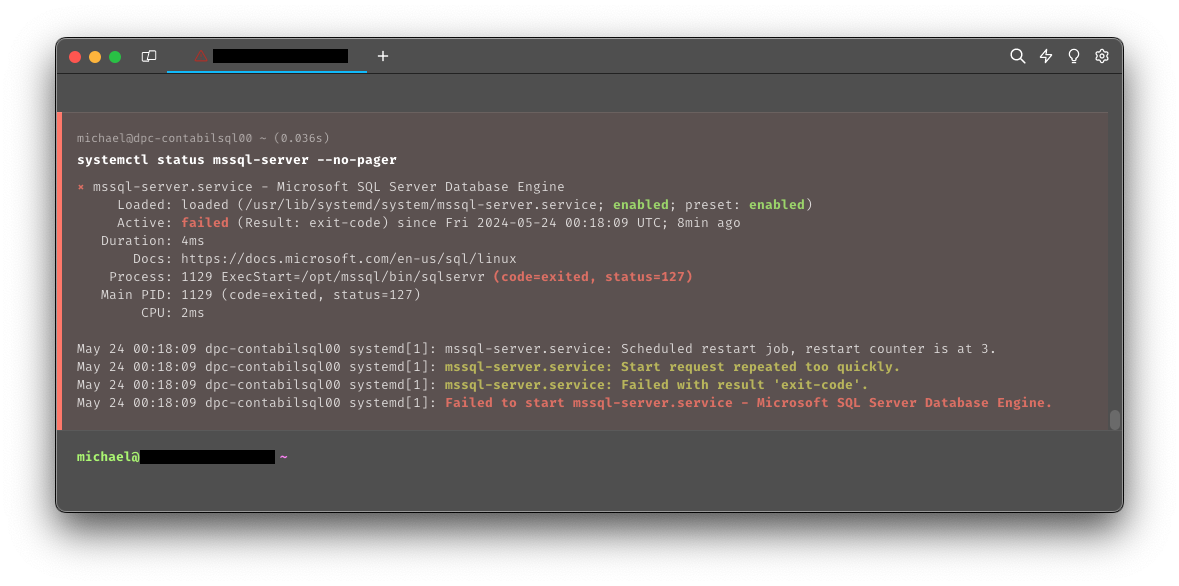
Task: Select the command text 'systemctl status mssql-server --no-pager'
Action: tap(237, 160)
